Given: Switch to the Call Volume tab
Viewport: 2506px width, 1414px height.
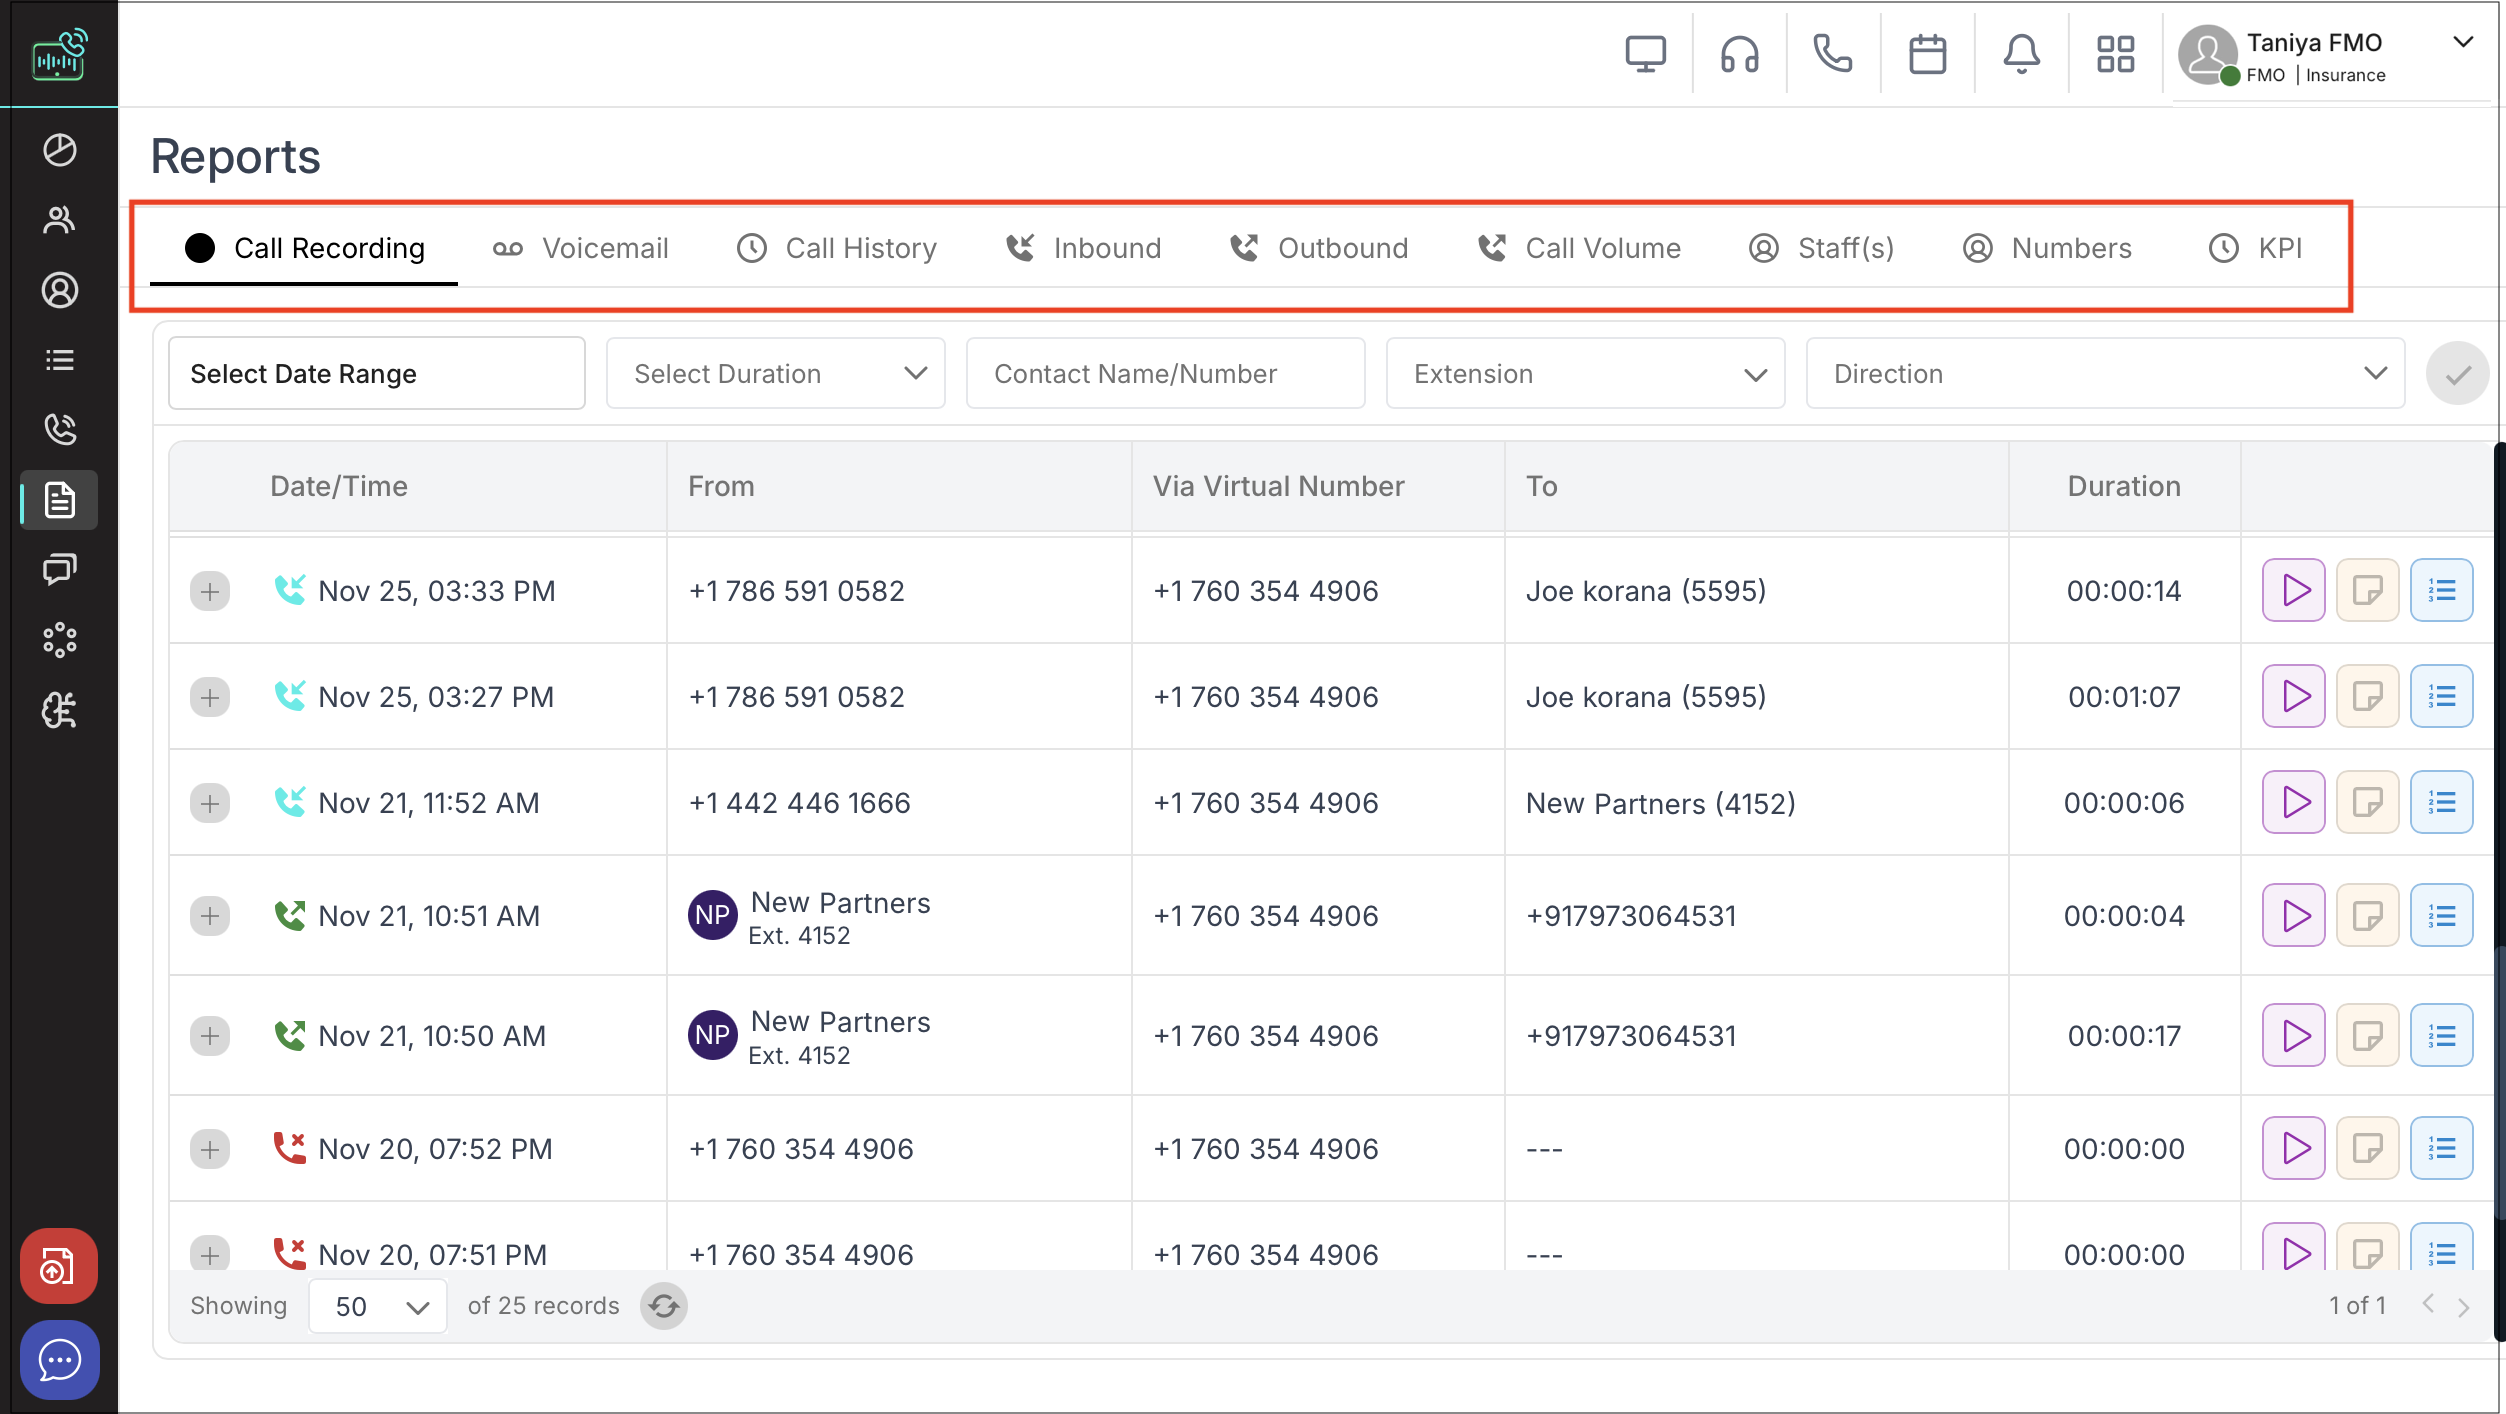Looking at the screenshot, I should point(1579,248).
